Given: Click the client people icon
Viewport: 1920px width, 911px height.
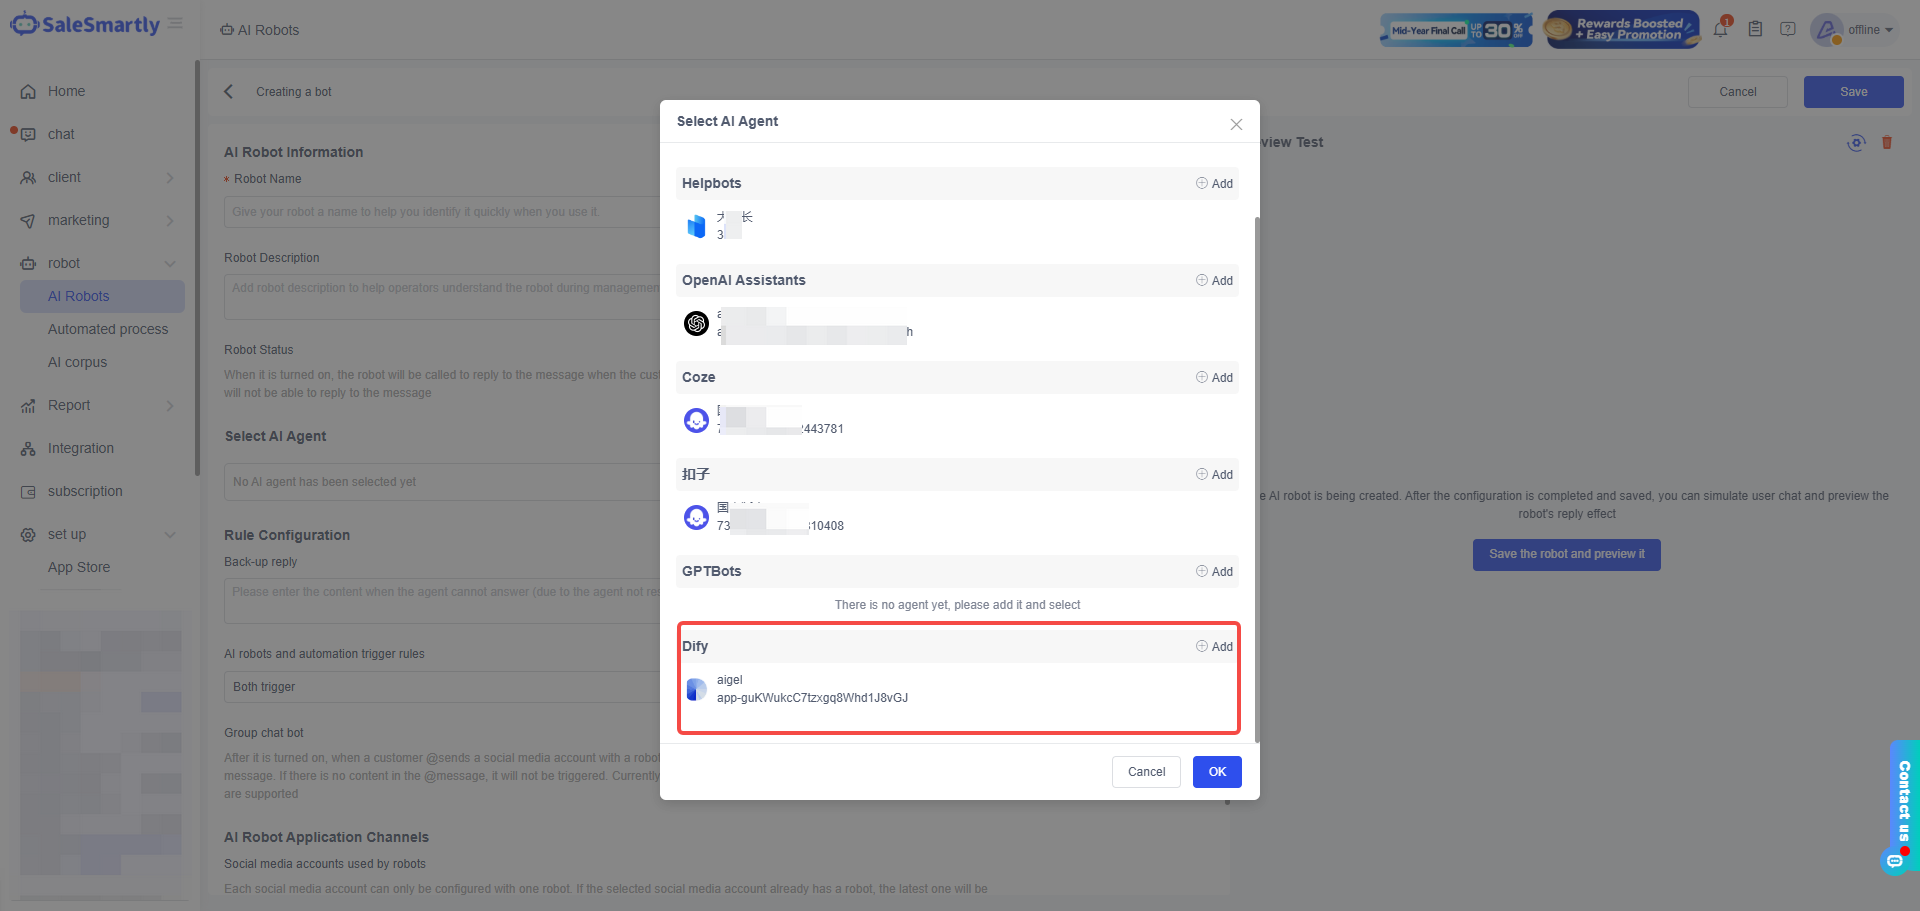Looking at the screenshot, I should pyautogui.click(x=28, y=178).
